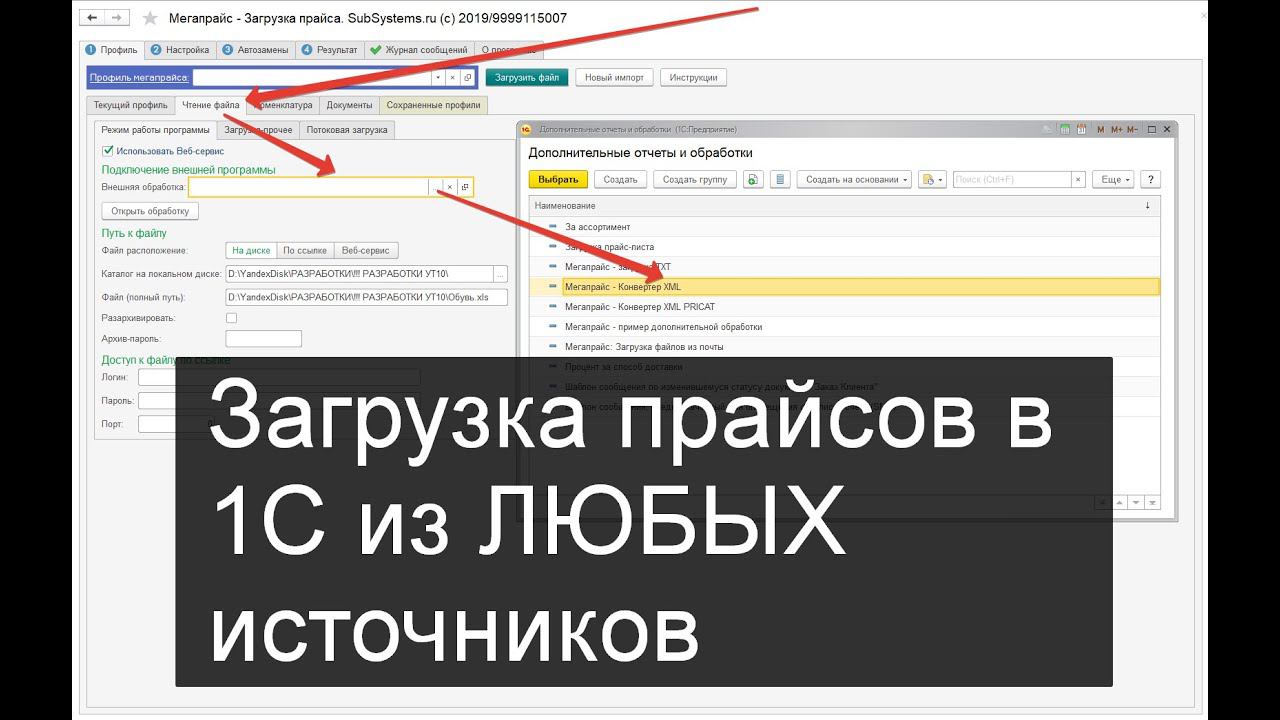The width and height of the screenshot is (1280, 720).
Task: Go forward with the right arrow button
Action: [117, 18]
